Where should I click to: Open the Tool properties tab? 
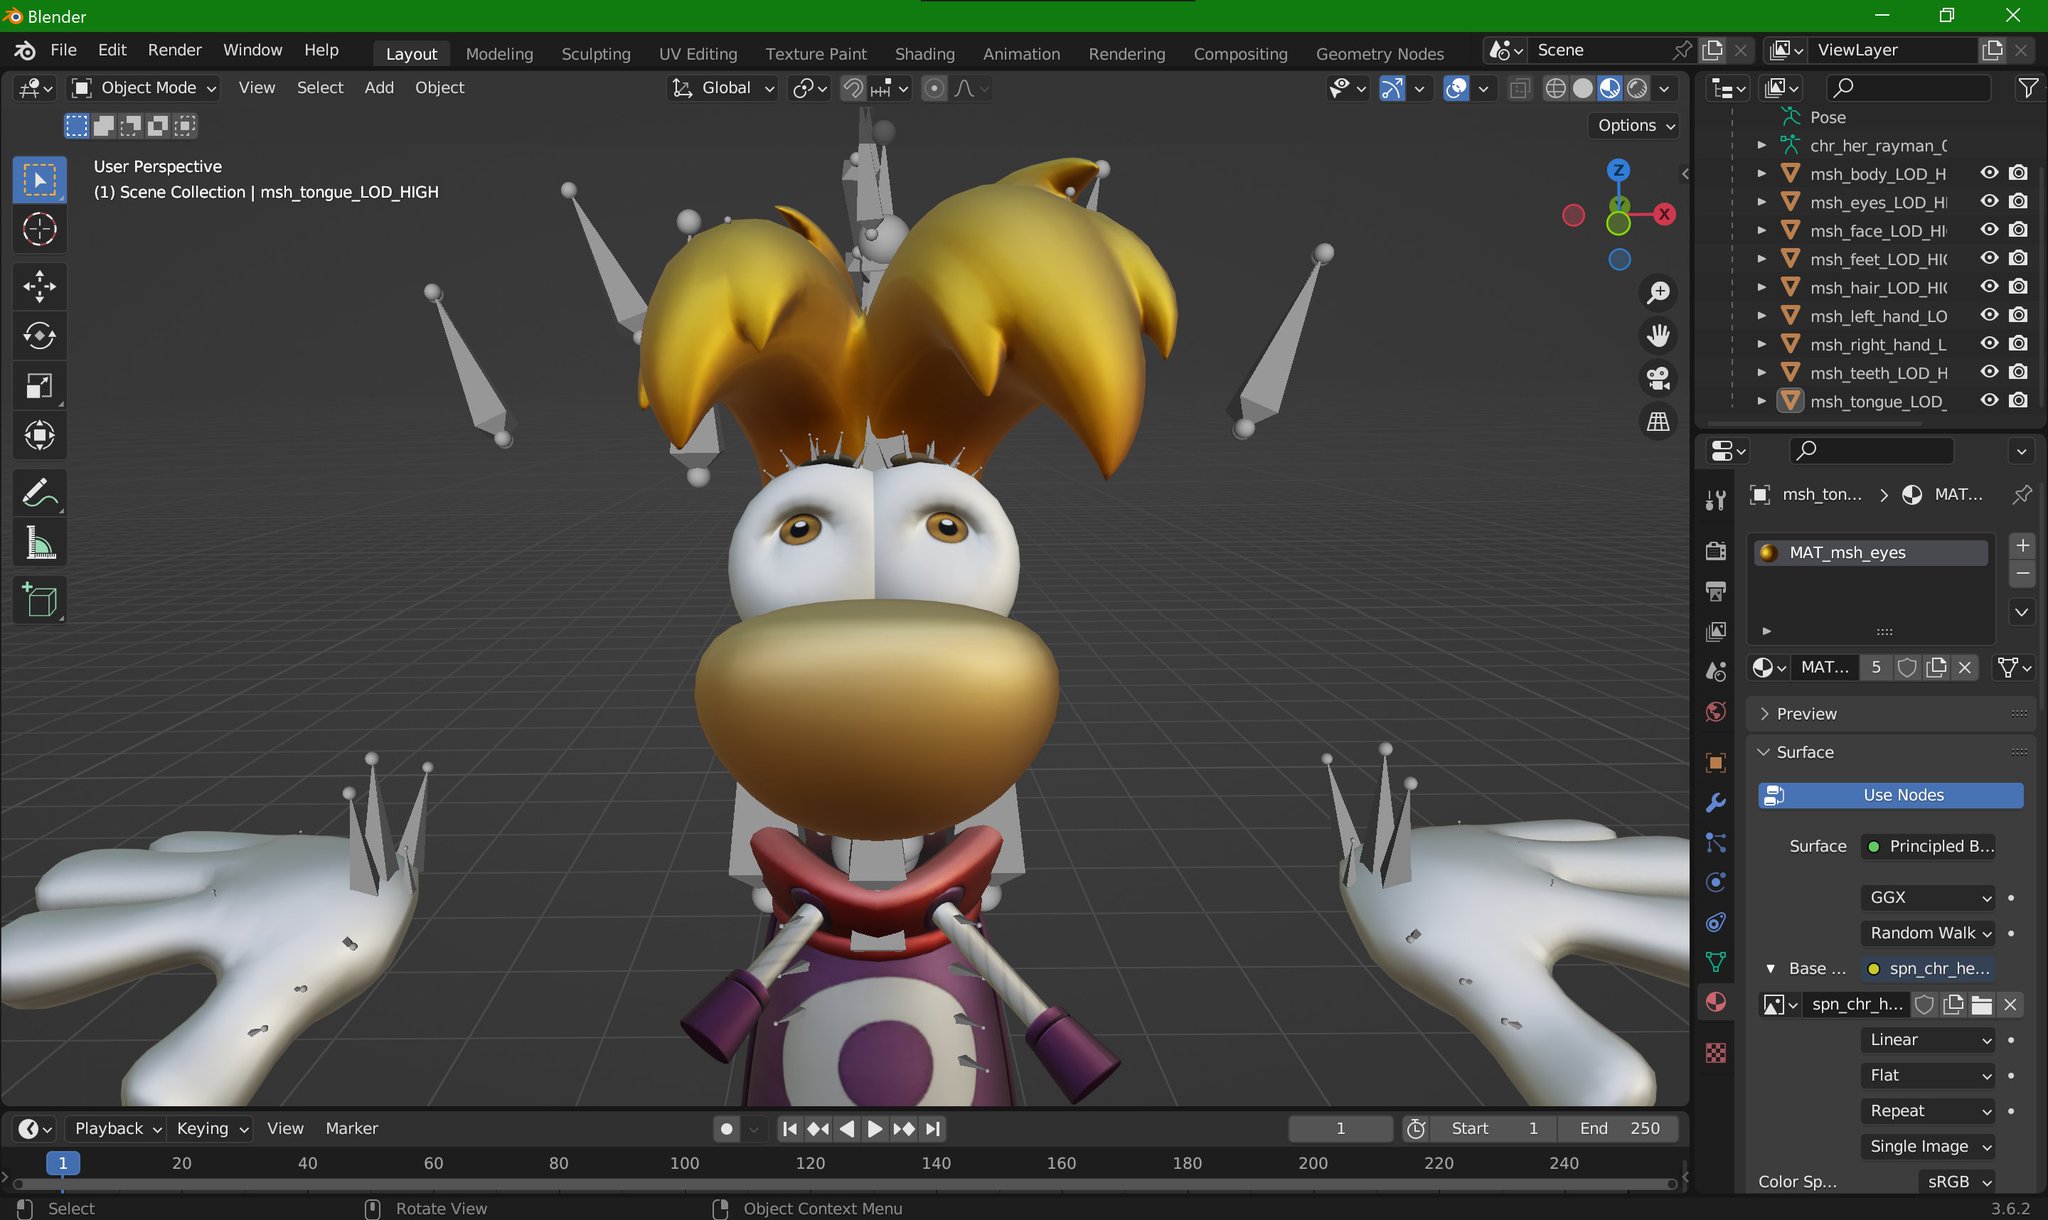pos(1716,500)
